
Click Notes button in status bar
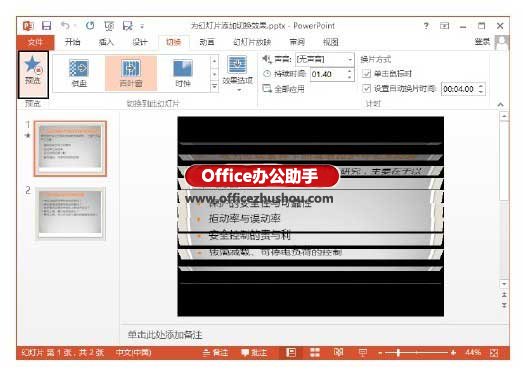click(x=215, y=352)
